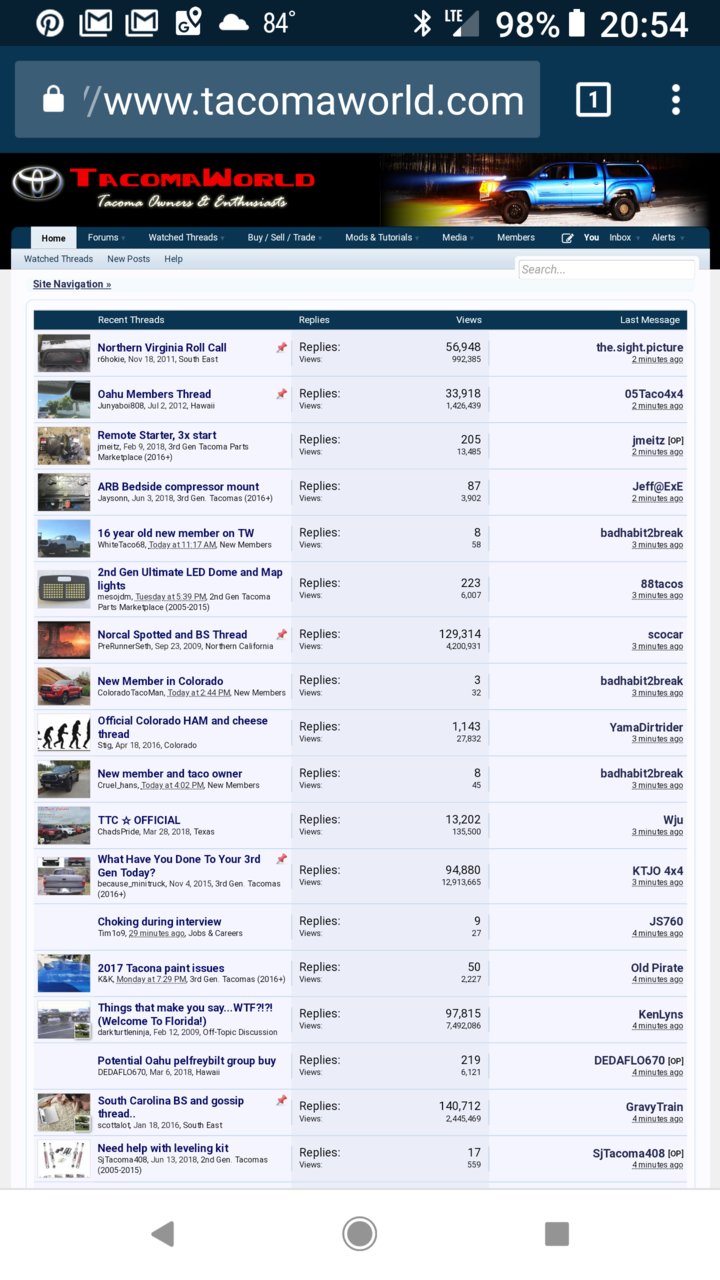
Task: Open the New Posts sub-navigation link
Action: [128, 259]
